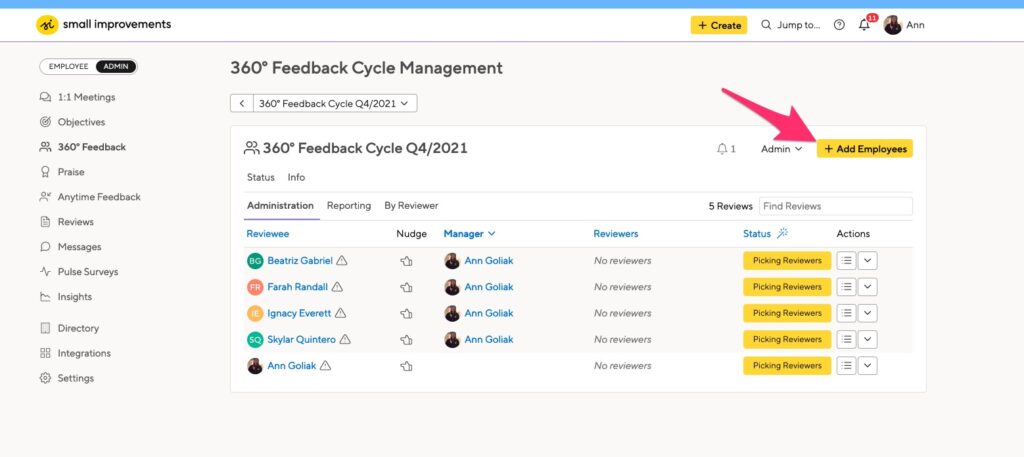The height and width of the screenshot is (457, 1024).
Task: Click the cycle bell icon showing 1
Action: [x=726, y=149]
